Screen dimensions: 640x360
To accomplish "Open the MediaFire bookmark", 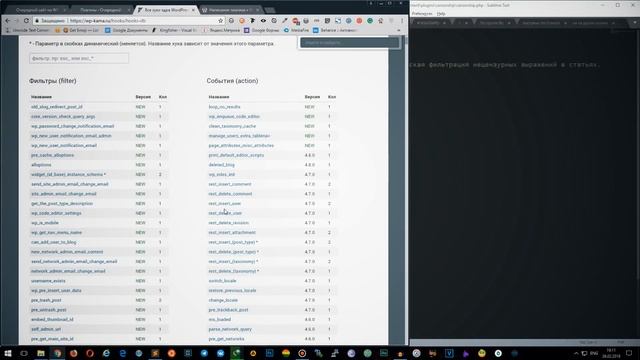I will tap(296, 30).
